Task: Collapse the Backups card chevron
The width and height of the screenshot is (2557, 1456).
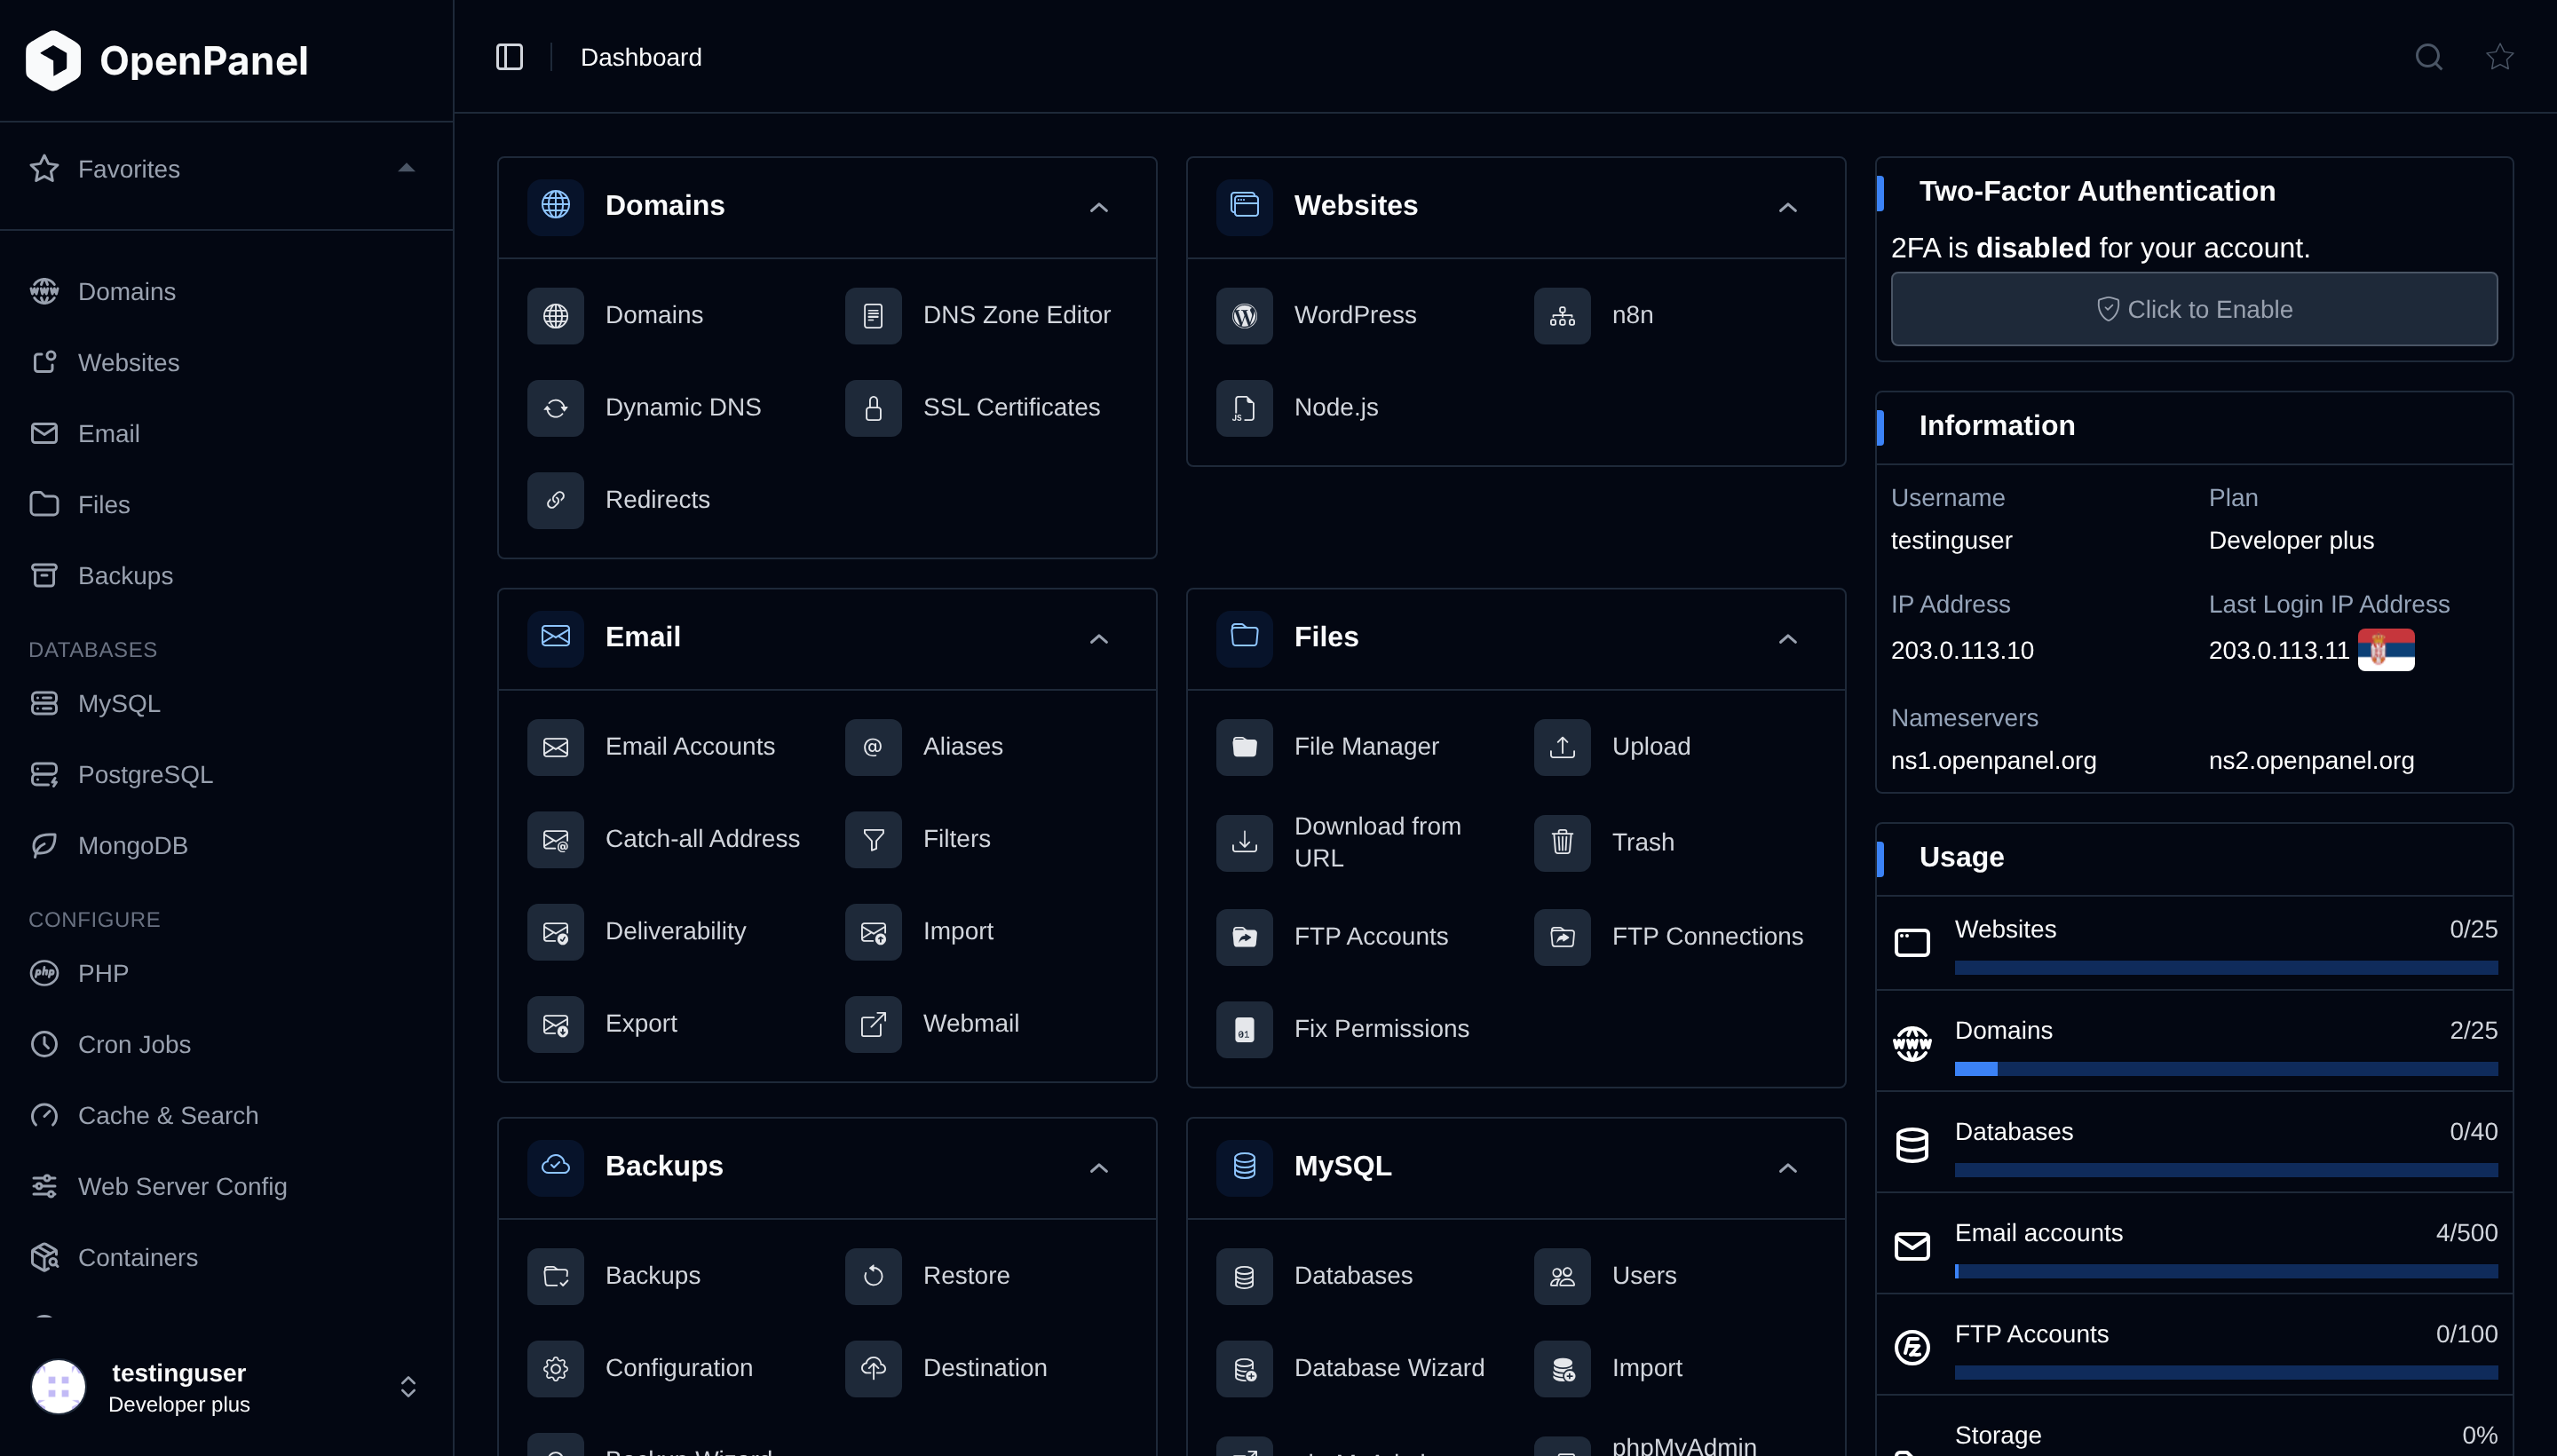Action: (1098, 1167)
